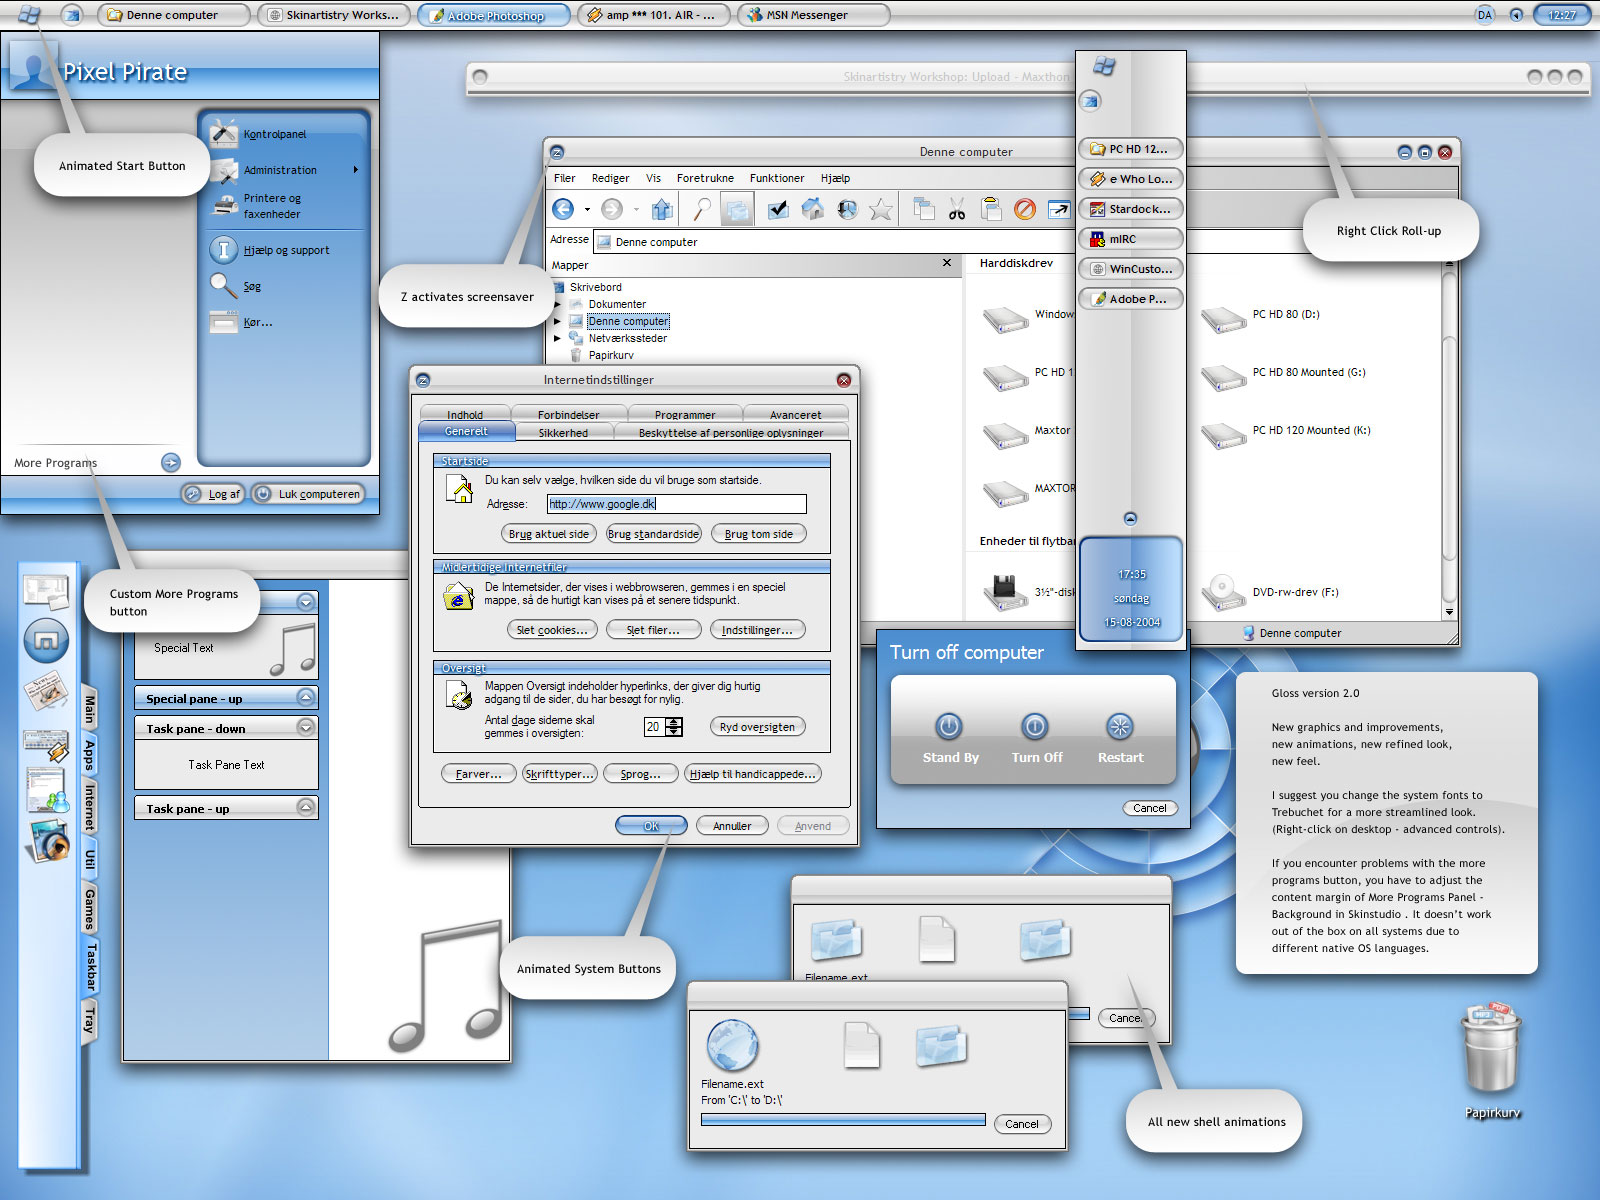The width and height of the screenshot is (1600, 1200).
Task: Open DVD-rw-drev (F:) drive
Action: click(x=1269, y=592)
